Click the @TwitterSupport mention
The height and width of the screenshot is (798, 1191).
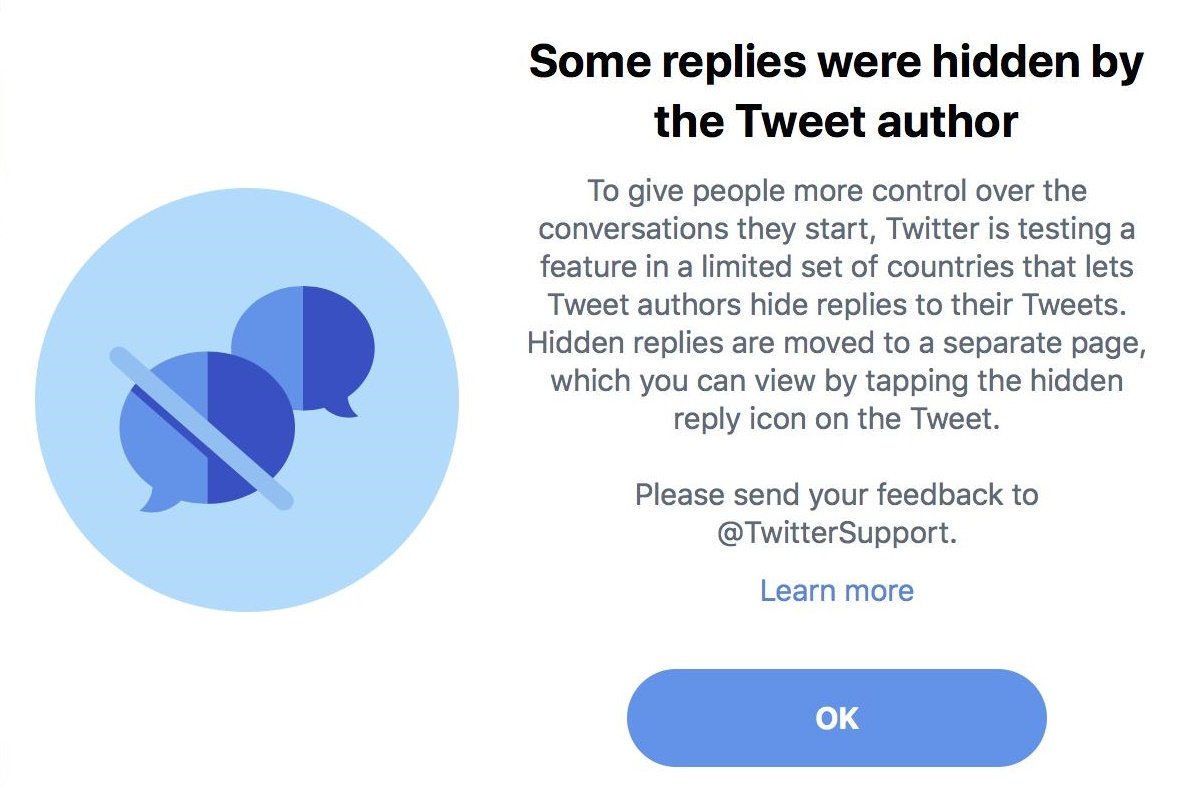point(838,532)
